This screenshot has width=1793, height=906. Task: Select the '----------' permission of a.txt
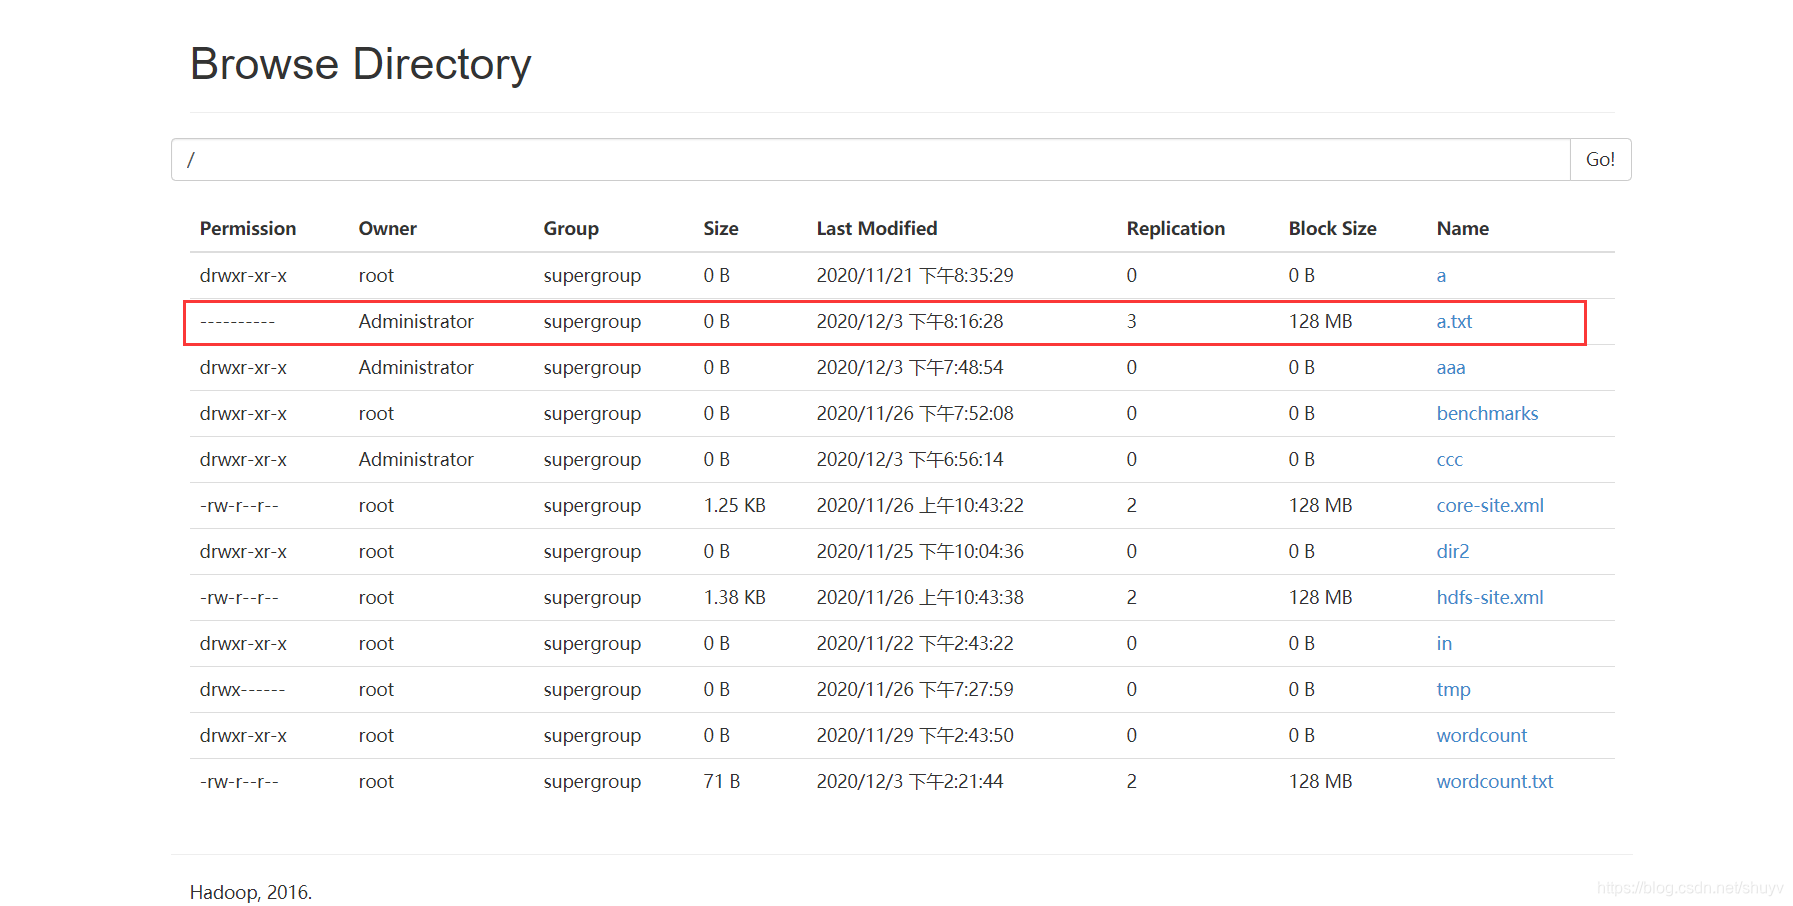click(237, 322)
